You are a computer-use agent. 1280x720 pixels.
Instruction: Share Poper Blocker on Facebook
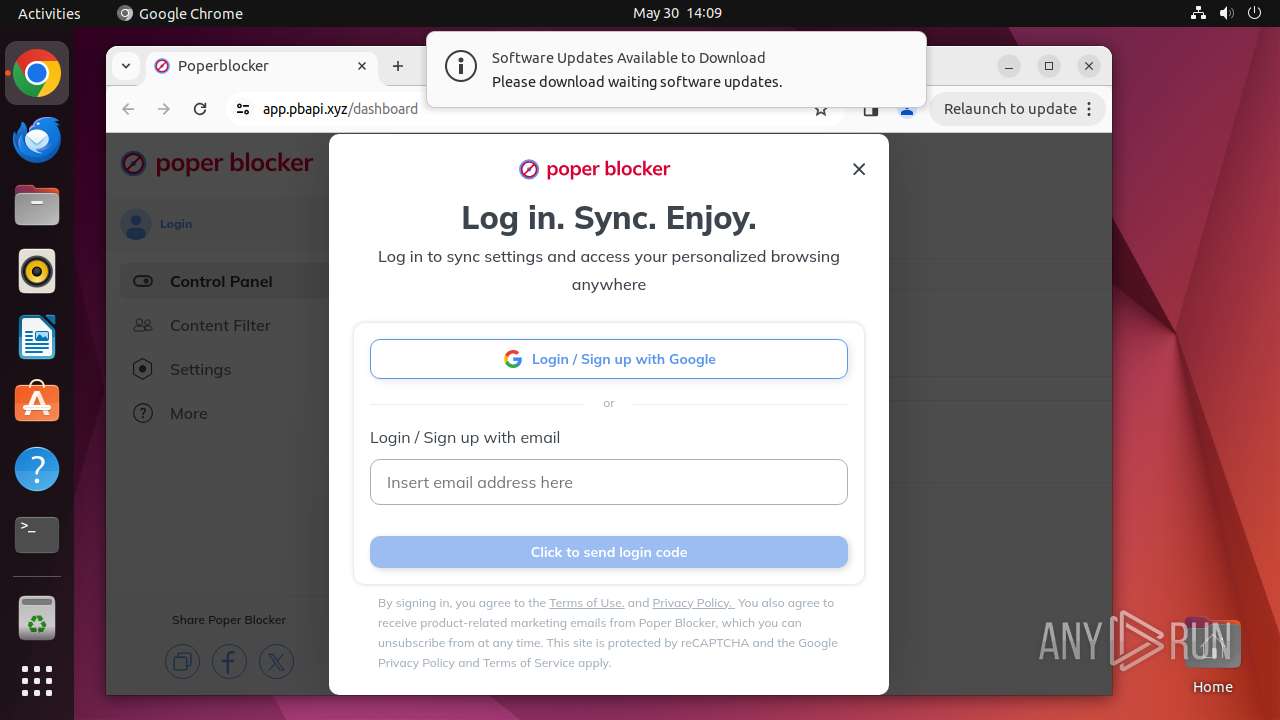point(229,662)
